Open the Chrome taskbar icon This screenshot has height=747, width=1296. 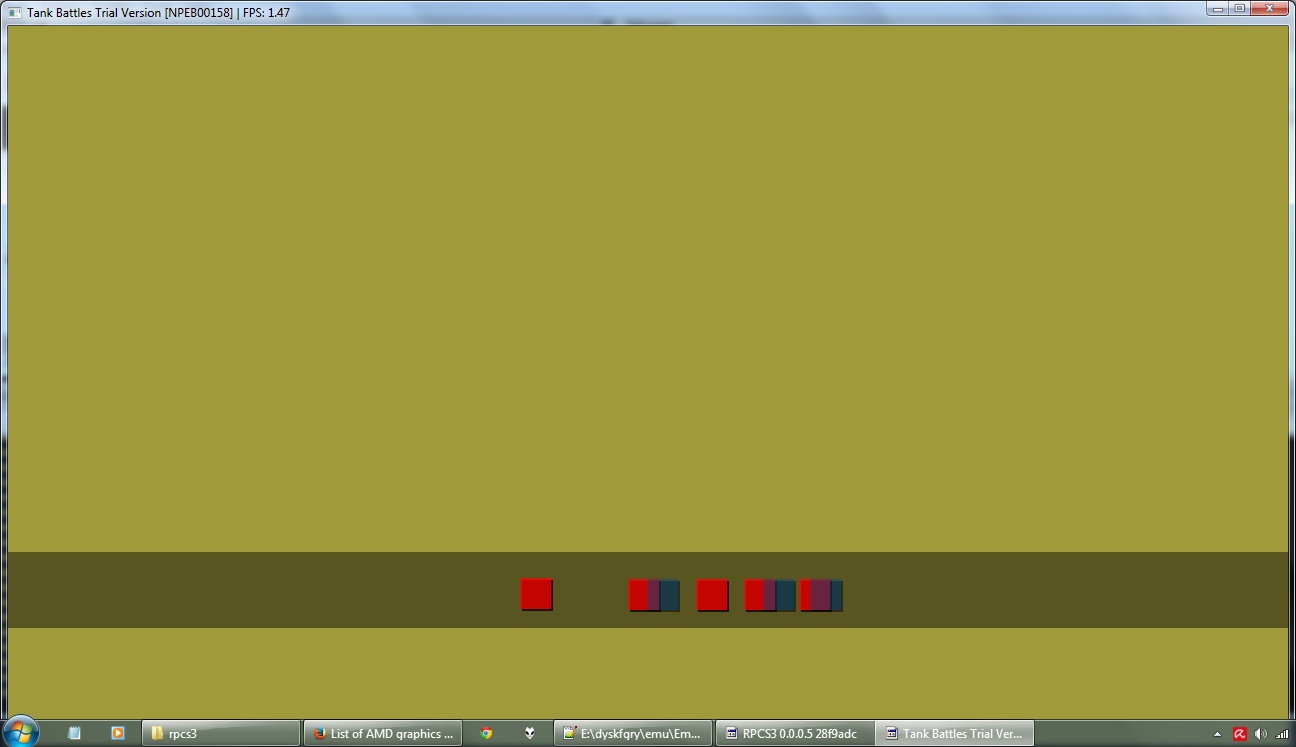point(486,733)
